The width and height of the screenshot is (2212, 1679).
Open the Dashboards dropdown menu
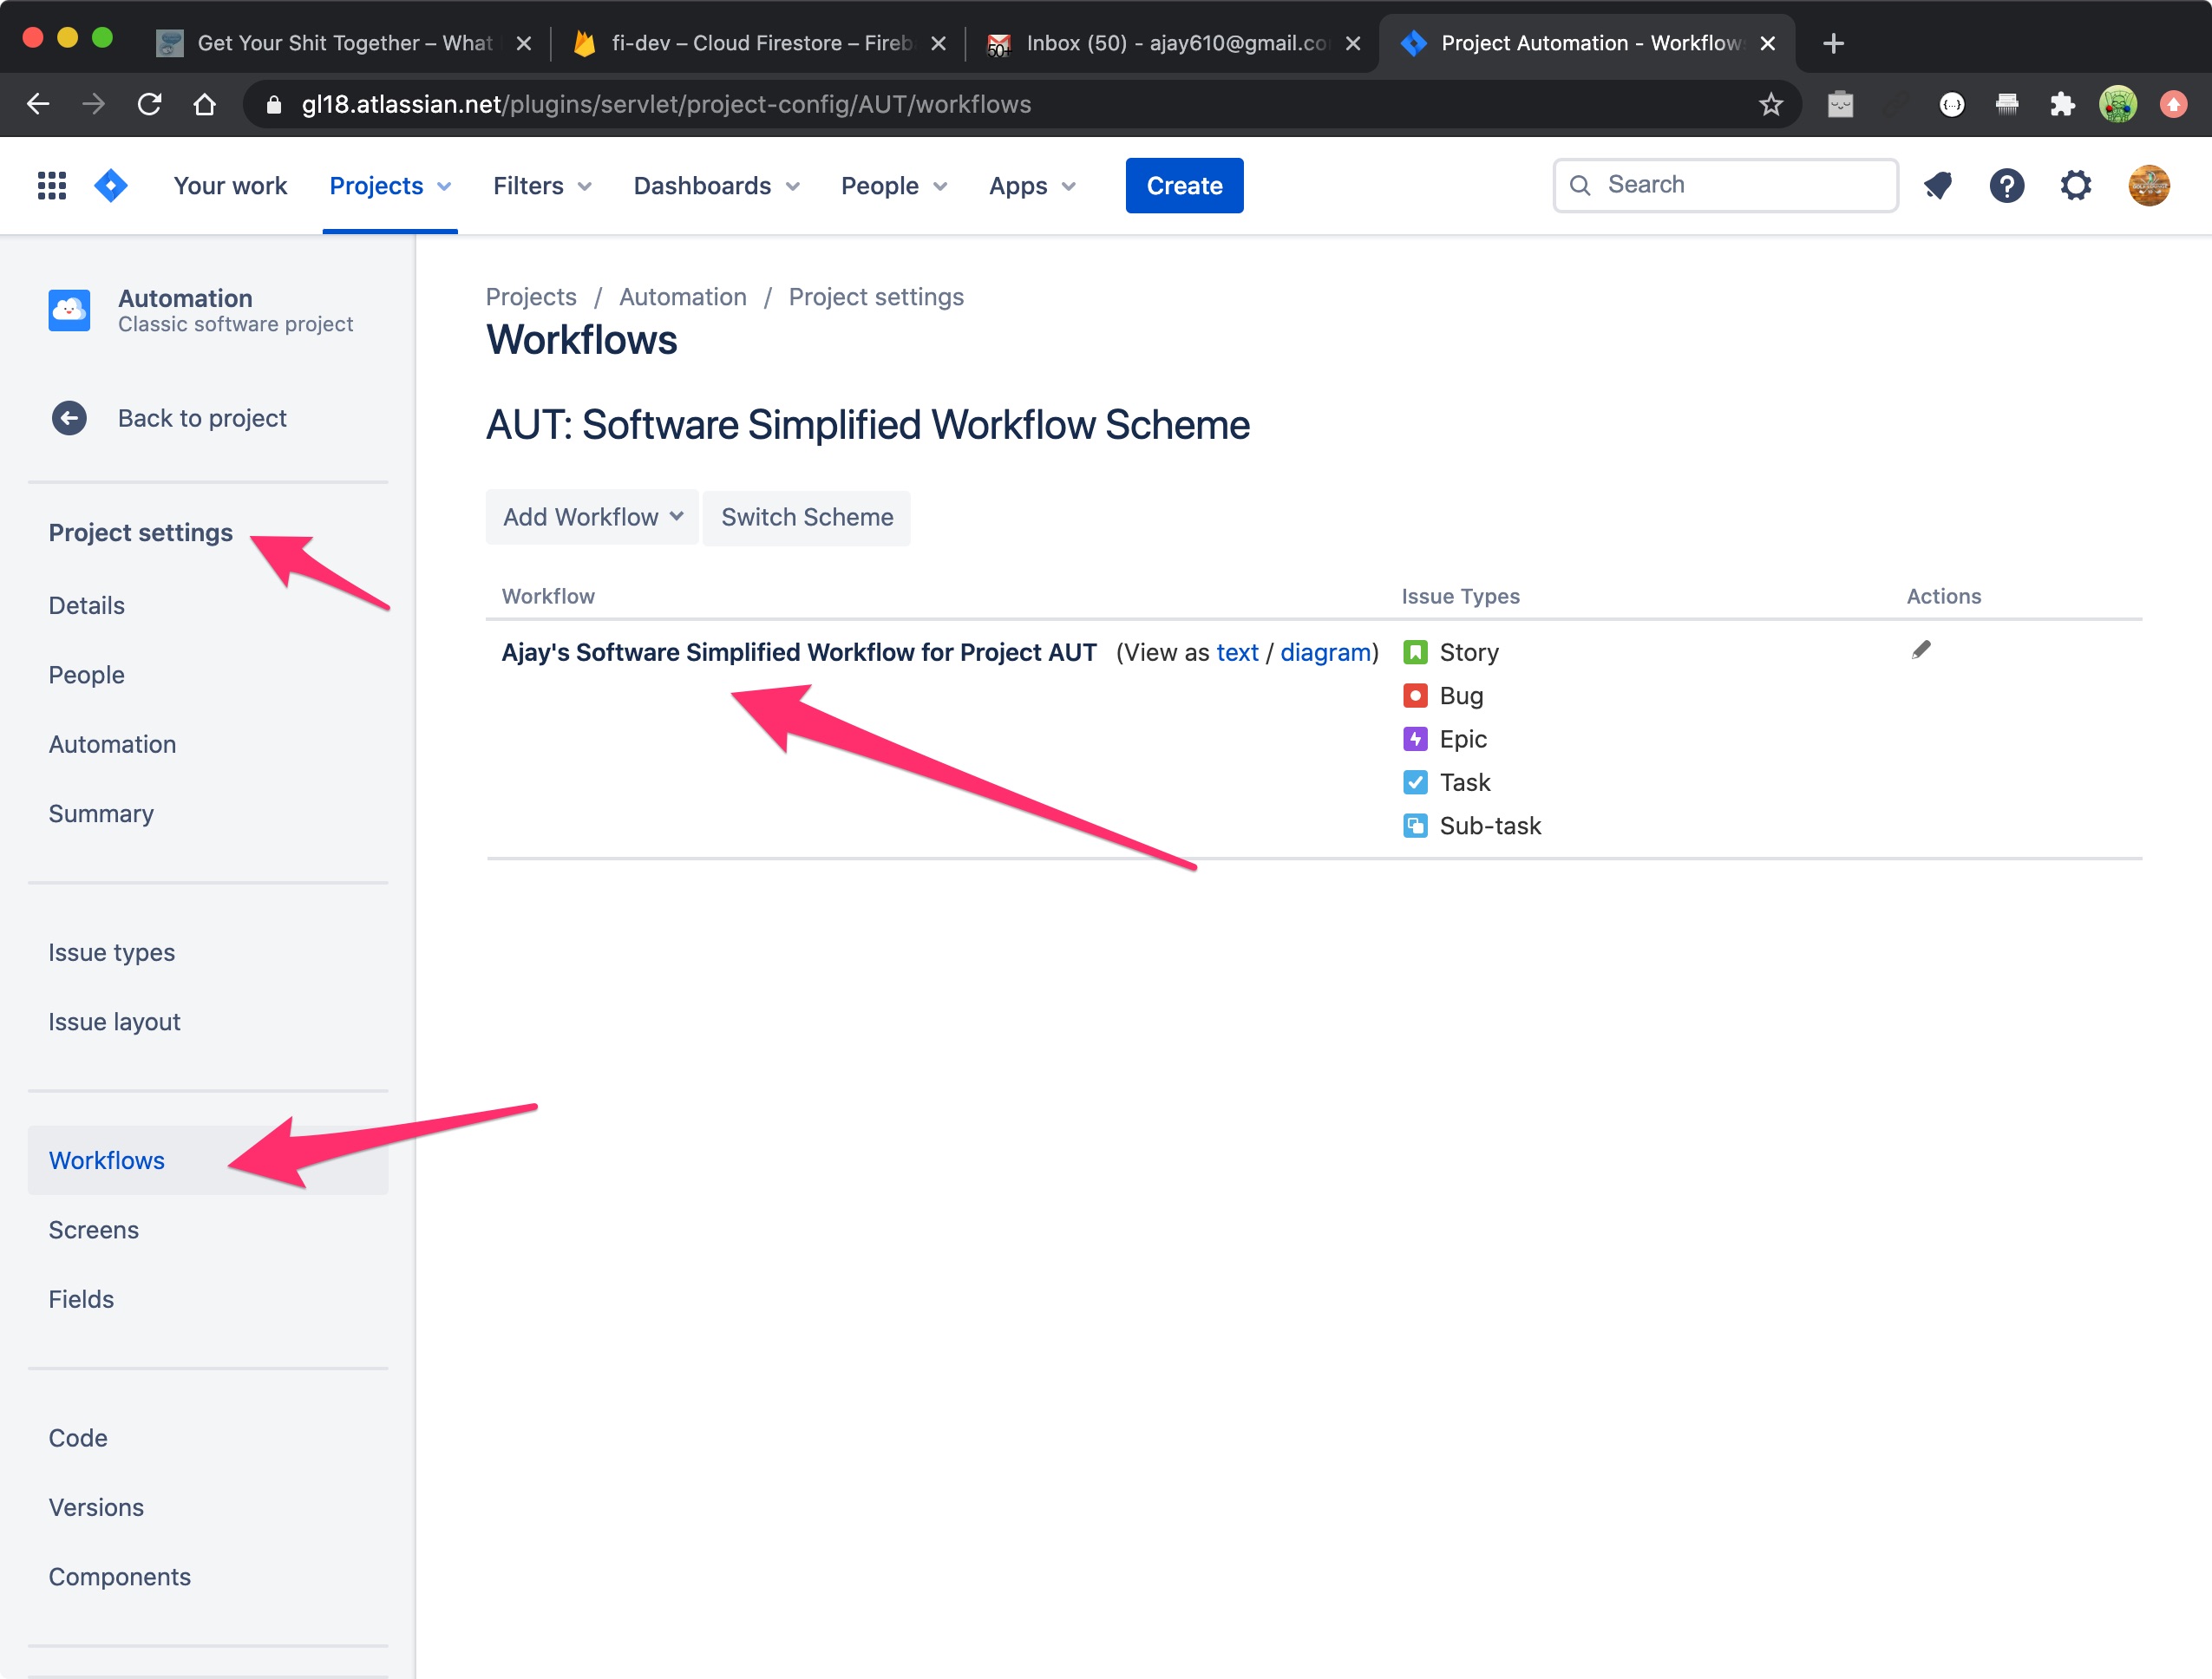716,186
